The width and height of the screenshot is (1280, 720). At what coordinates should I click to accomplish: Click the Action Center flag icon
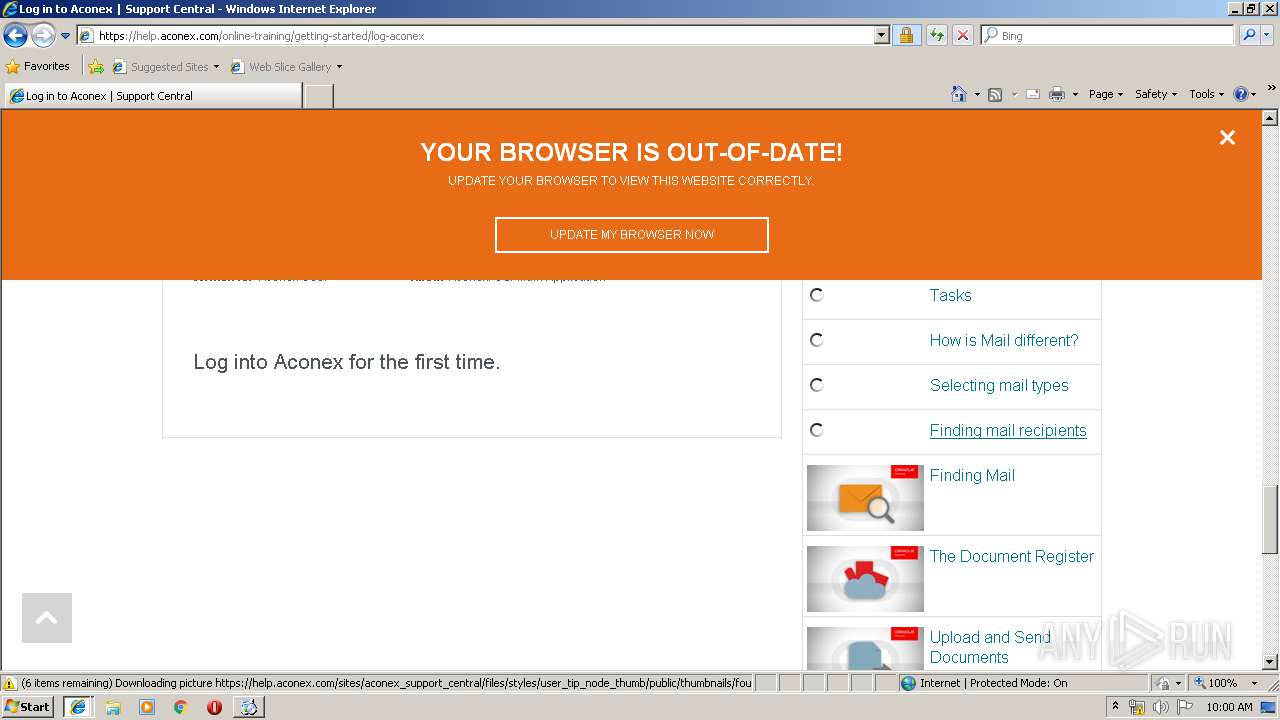click(1184, 707)
